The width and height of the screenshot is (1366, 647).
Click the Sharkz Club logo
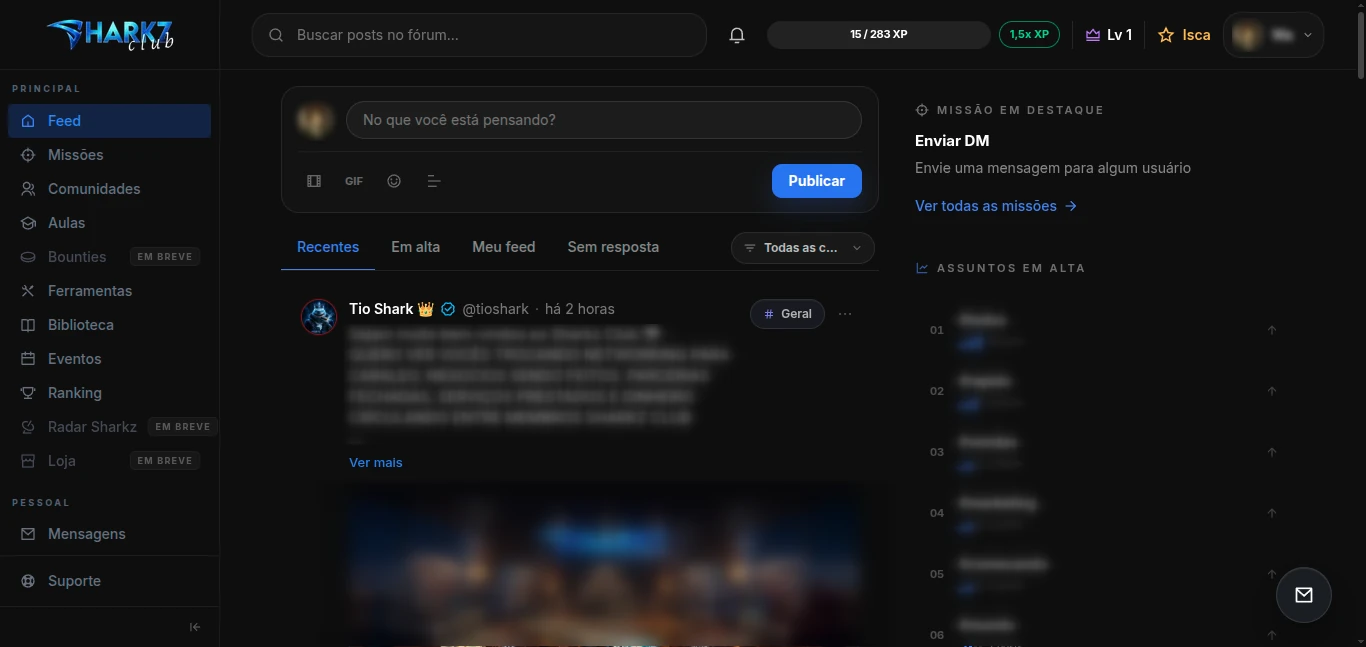[110, 35]
